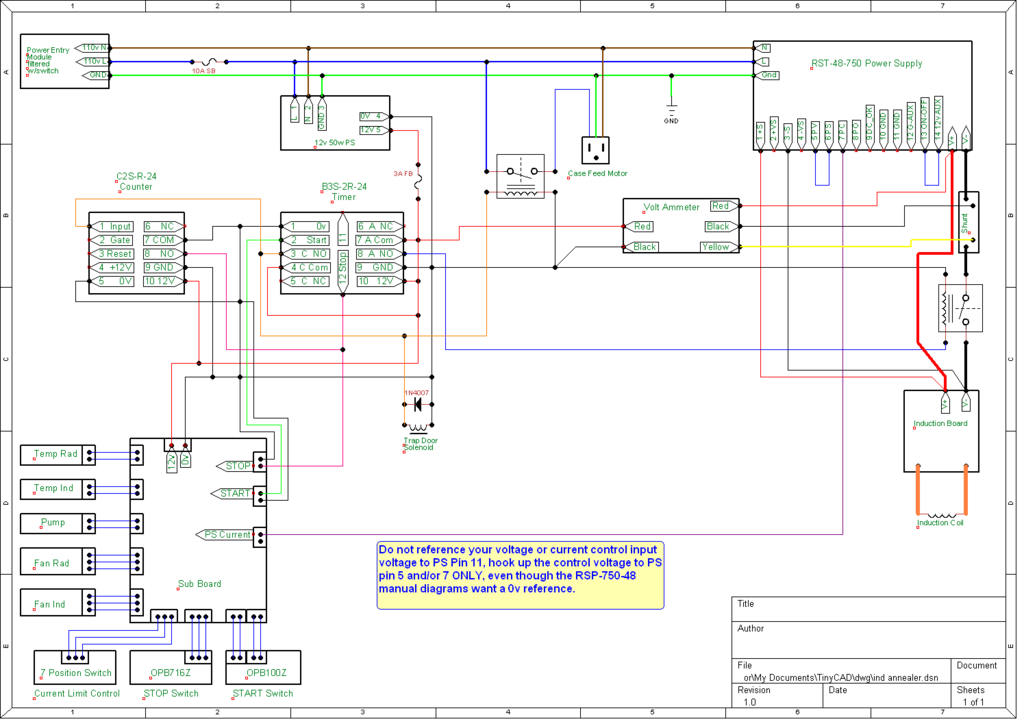Click the Power Entry Module label
Viewport: 1024px width, 726px height.
tap(47, 60)
